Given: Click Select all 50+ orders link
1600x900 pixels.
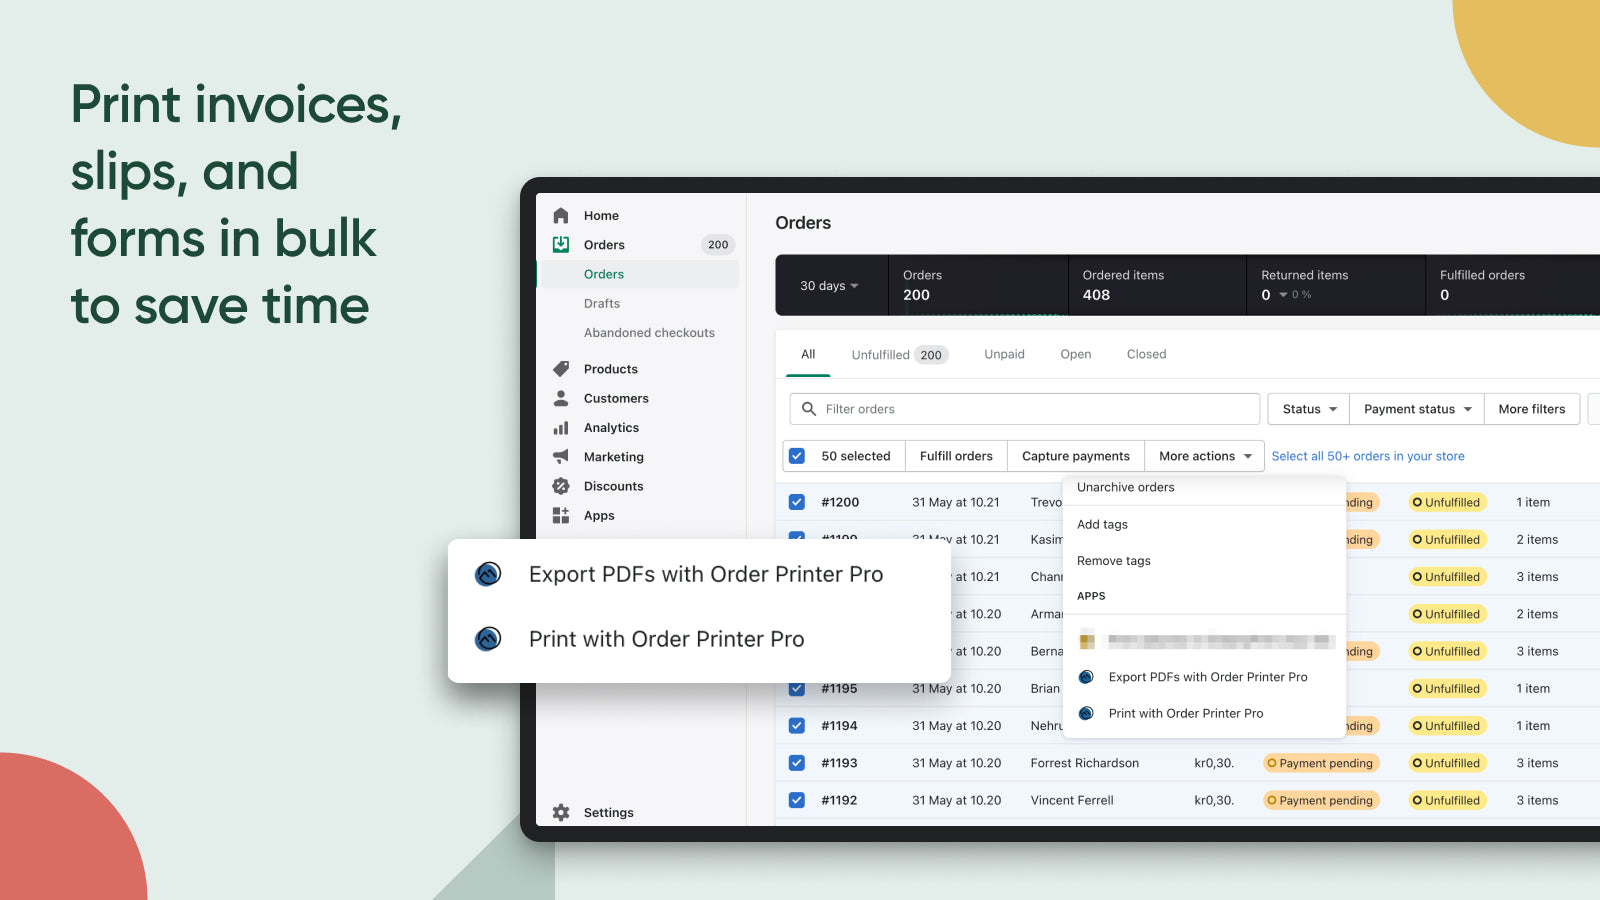Looking at the screenshot, I should click(1367, 456).
